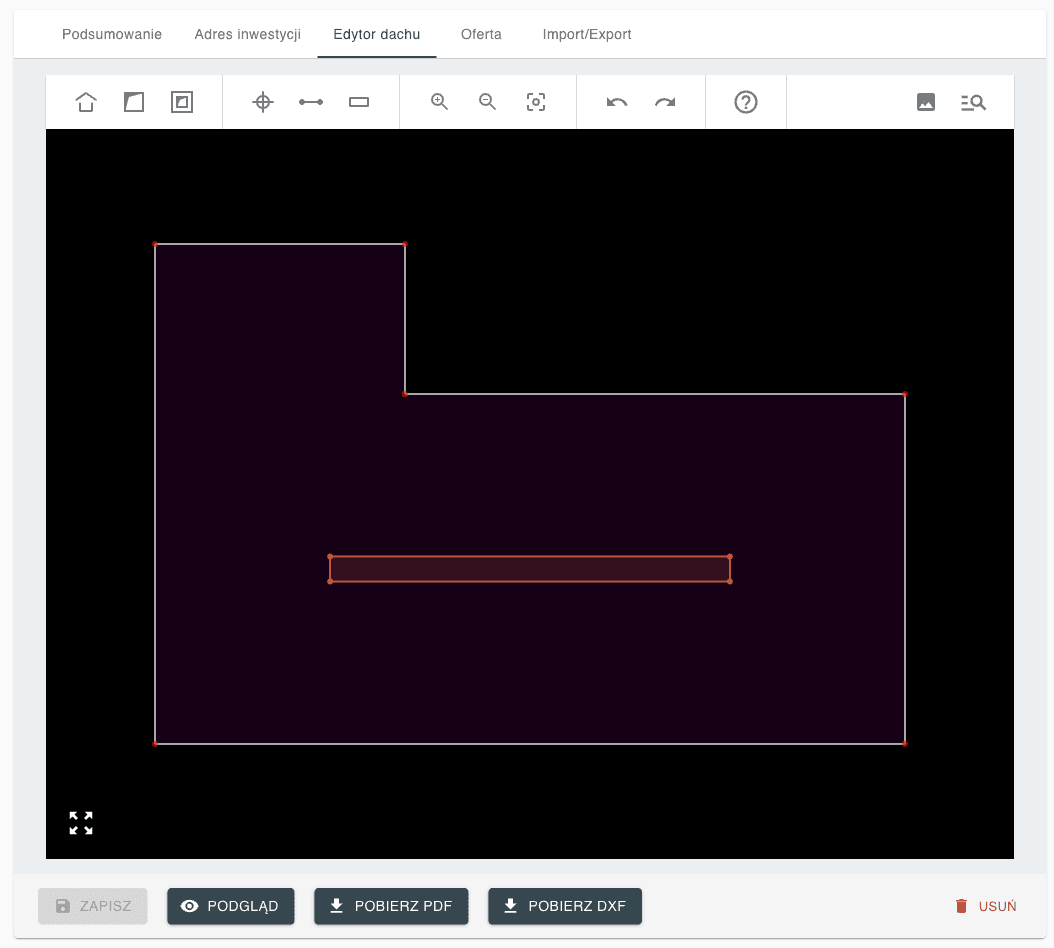Screen dimensions: 1054x948
Task: Undo the last edit
Action: 616,102
